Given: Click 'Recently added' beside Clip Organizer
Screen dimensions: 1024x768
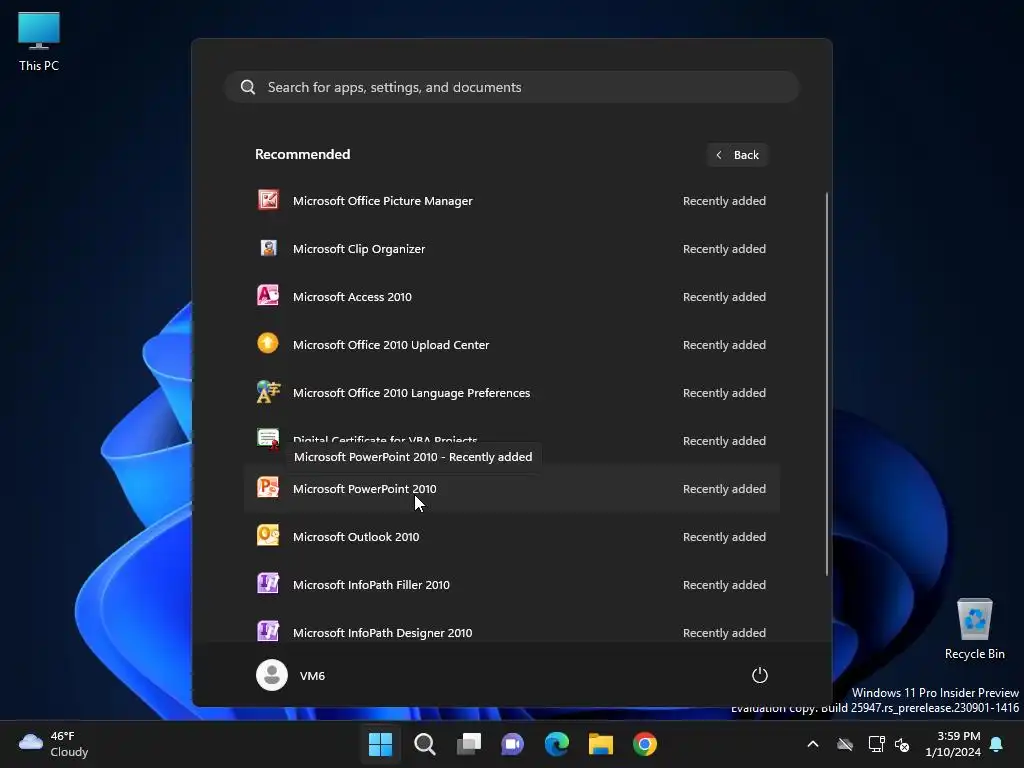Looking at the screenshot, I should (x=724, y=249).
